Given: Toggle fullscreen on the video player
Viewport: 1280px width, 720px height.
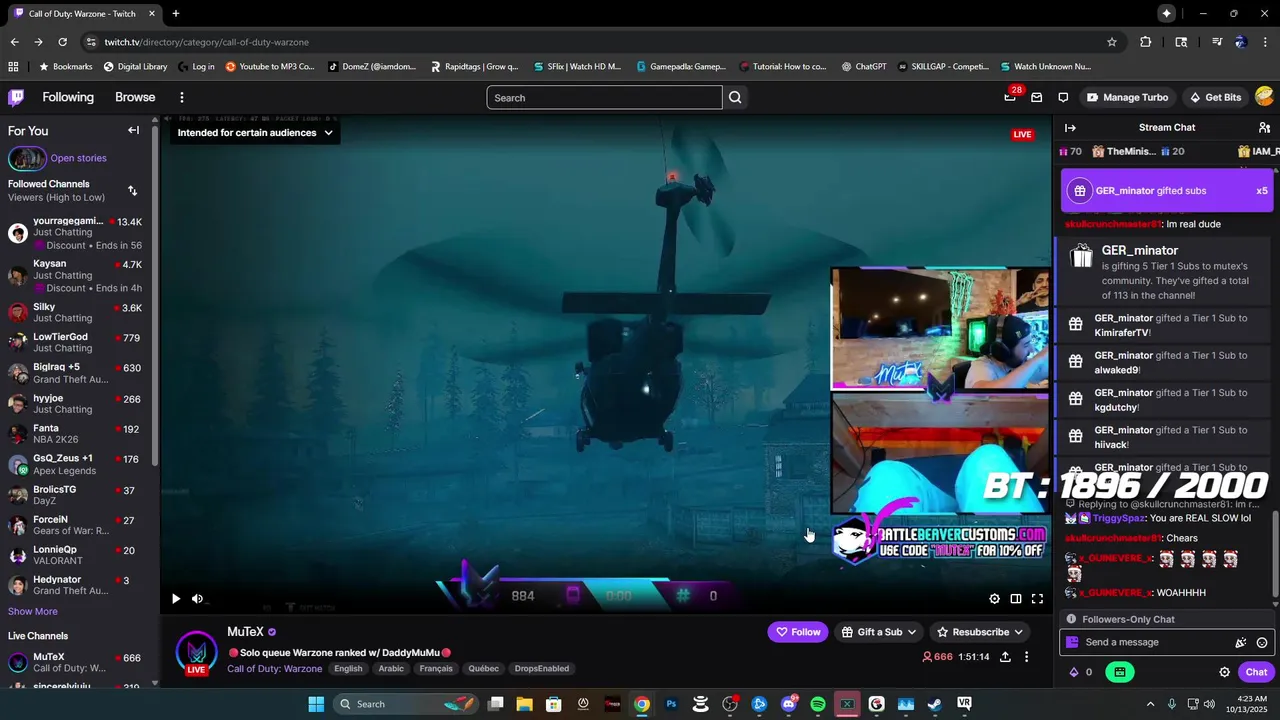Looking at the screenshot, I should 1037,598.
